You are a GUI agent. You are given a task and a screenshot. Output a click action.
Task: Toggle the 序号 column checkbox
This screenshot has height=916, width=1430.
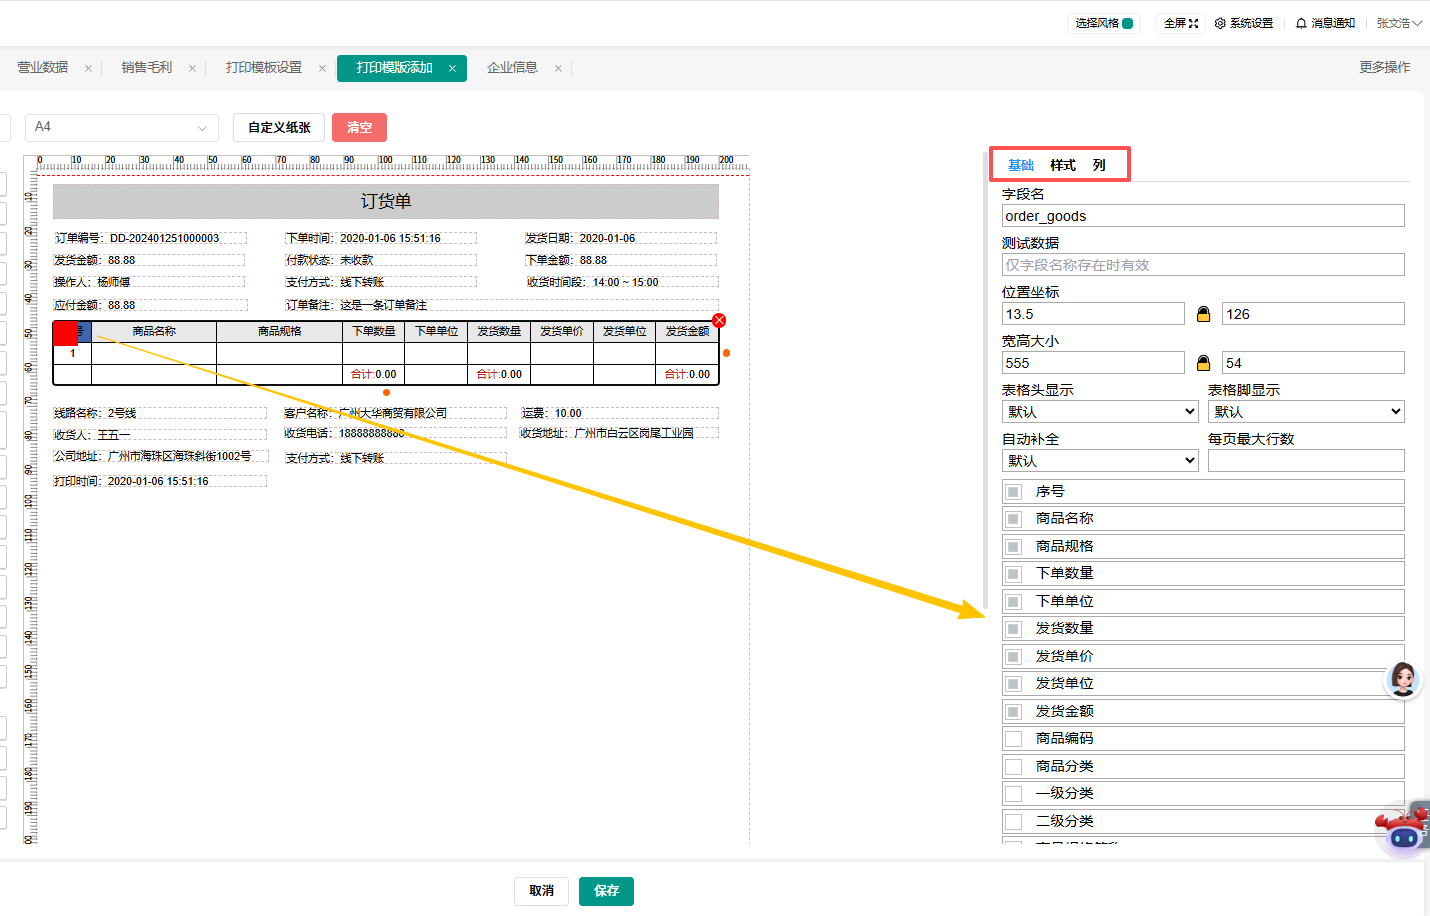click(x=1014, y=491)
